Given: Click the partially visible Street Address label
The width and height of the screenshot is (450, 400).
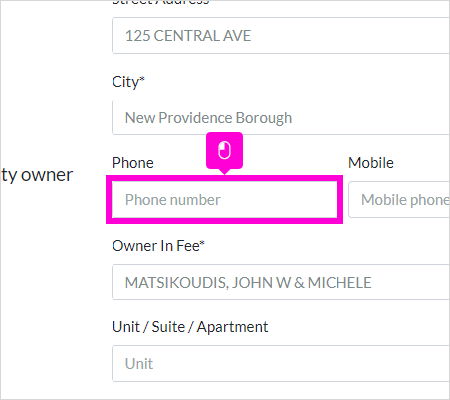Looking at the screenshot, I should click(x=161, y=2).
